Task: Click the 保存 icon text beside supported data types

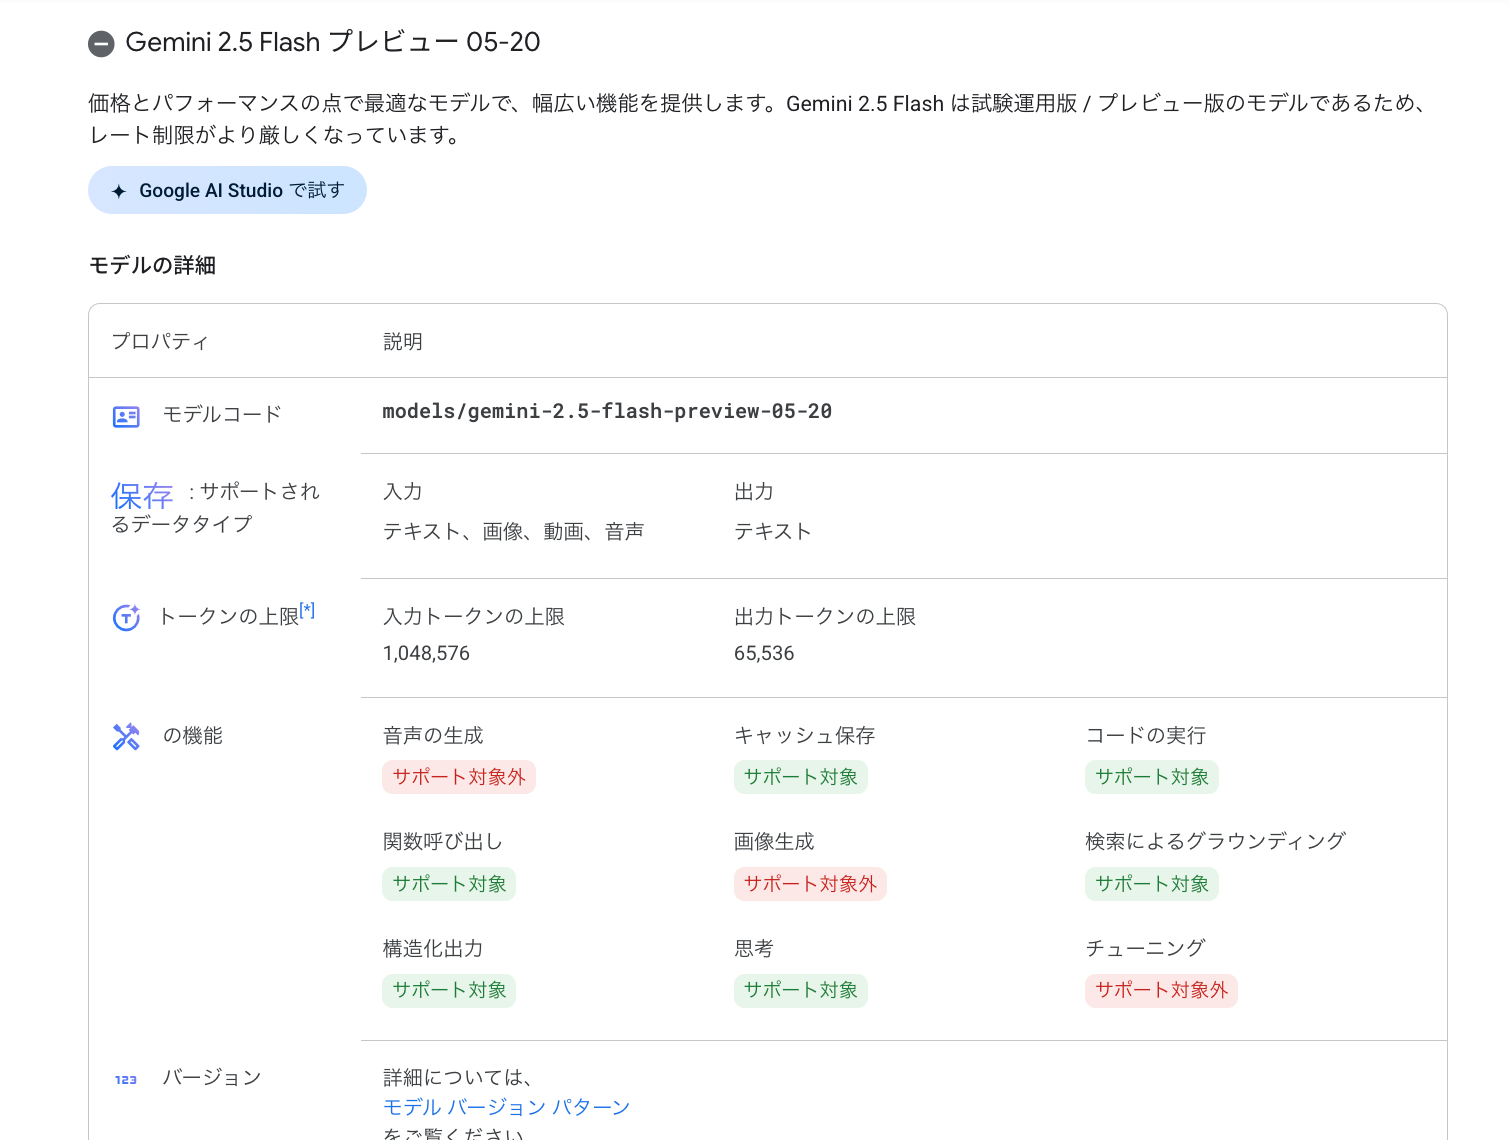Action: [x=142, y=495]
